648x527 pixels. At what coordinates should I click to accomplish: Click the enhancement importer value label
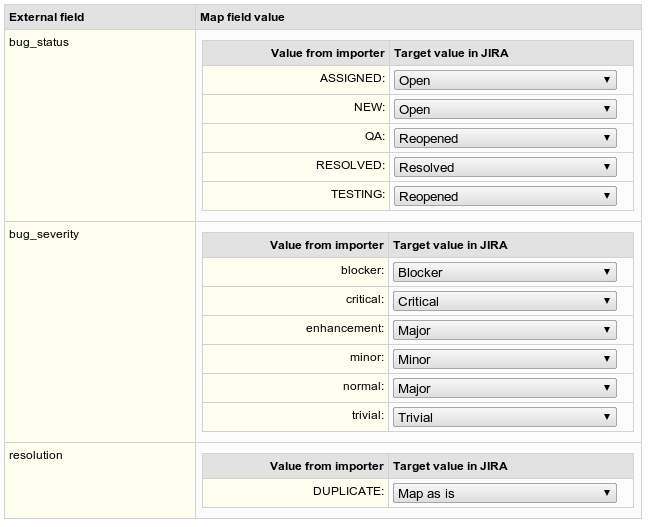click(x=345, y=328)
